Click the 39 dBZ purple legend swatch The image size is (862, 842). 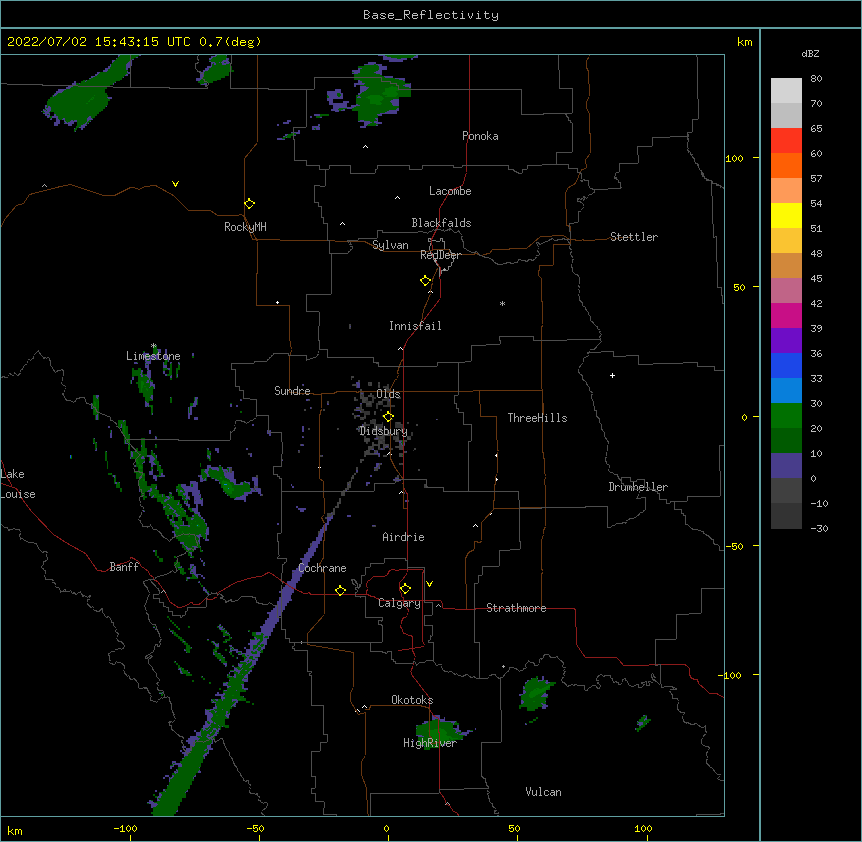click(786, 340)
